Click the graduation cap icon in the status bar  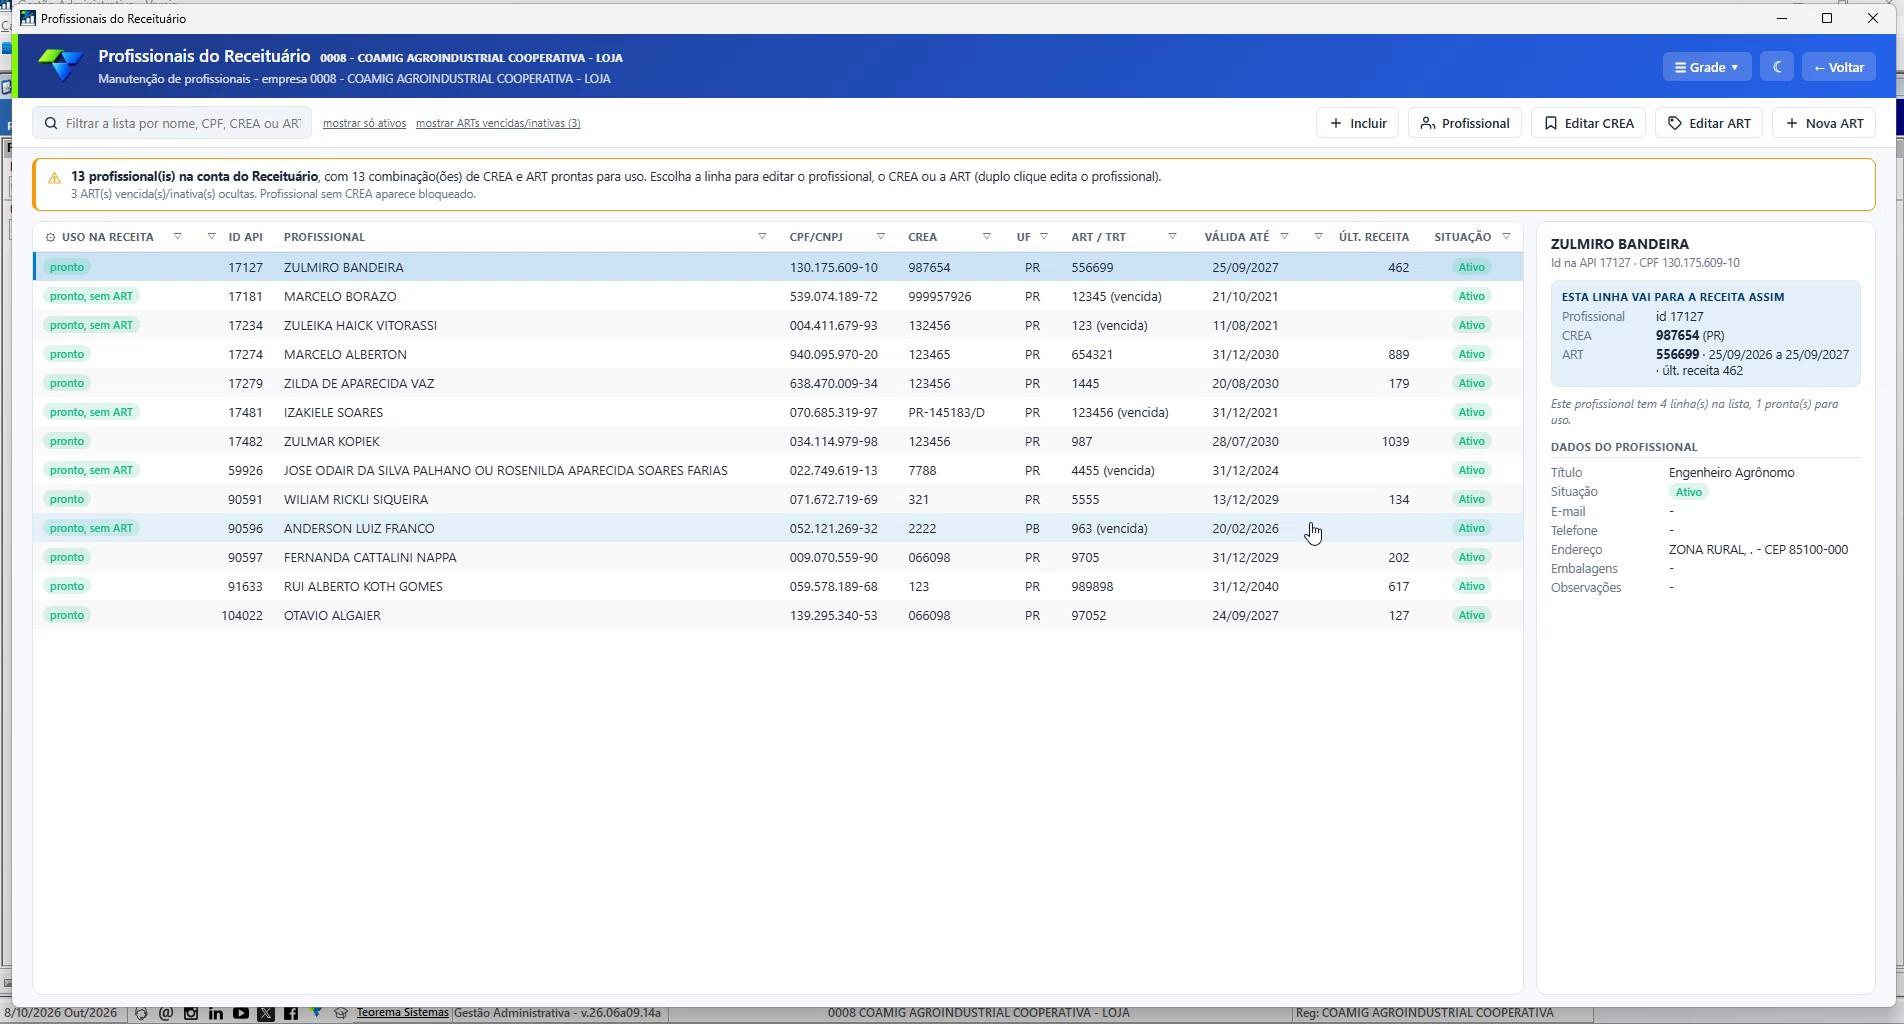pos(341,1013)
